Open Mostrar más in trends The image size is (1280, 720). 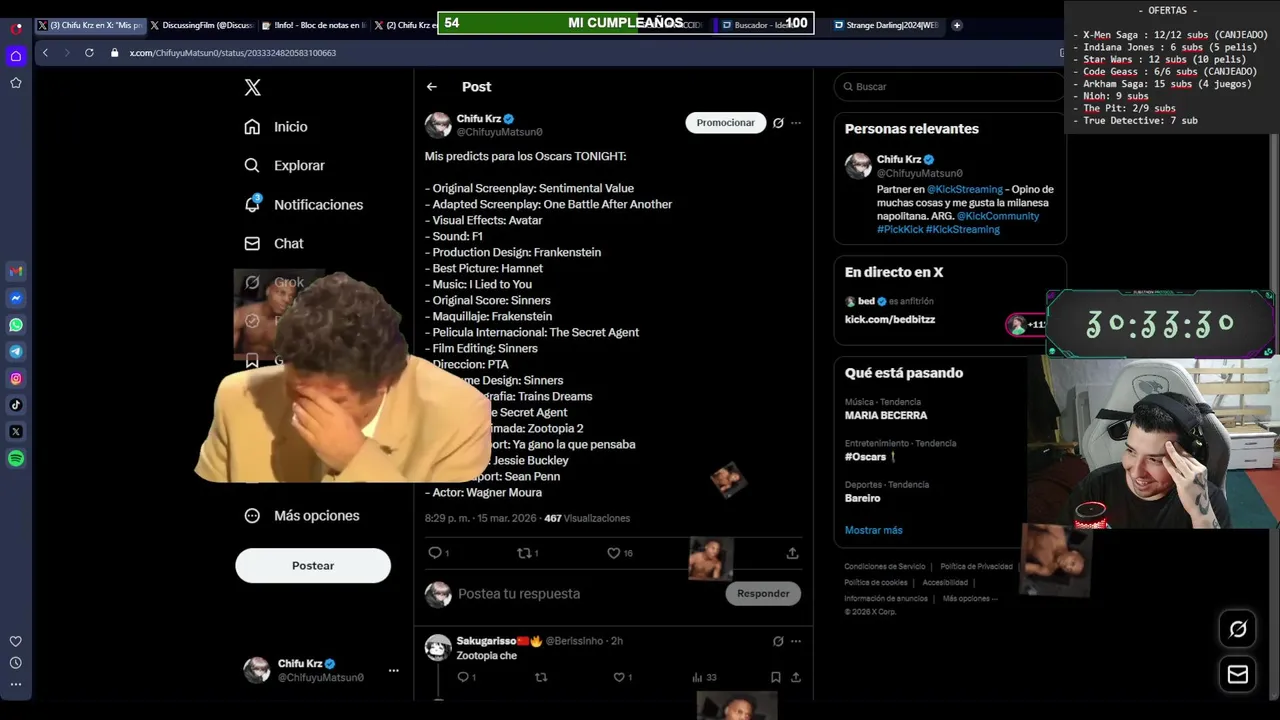(873, 530)
